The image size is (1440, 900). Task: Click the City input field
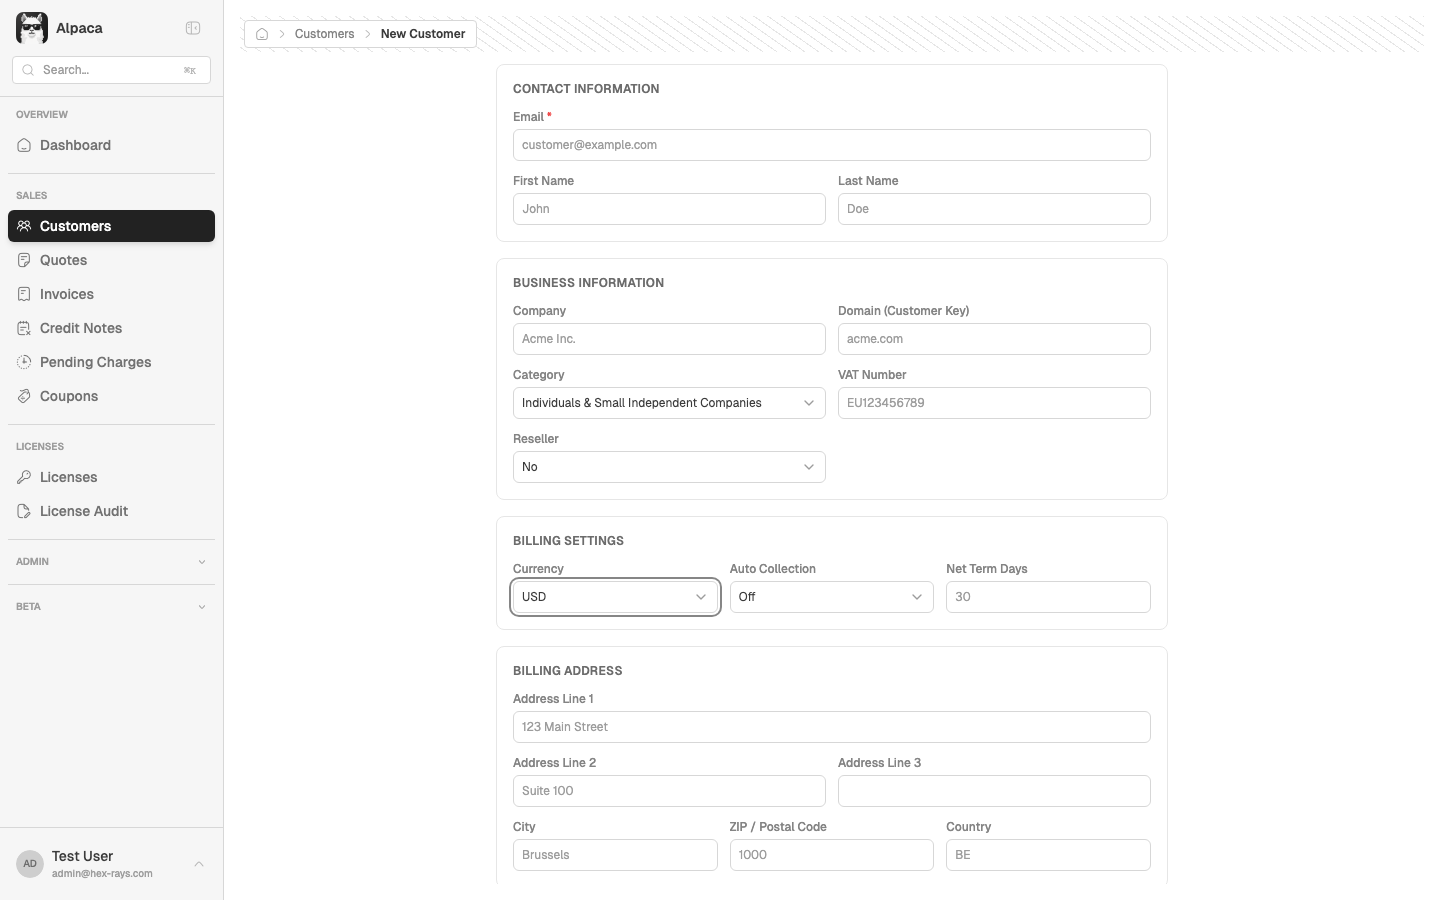tap(615, 855)
